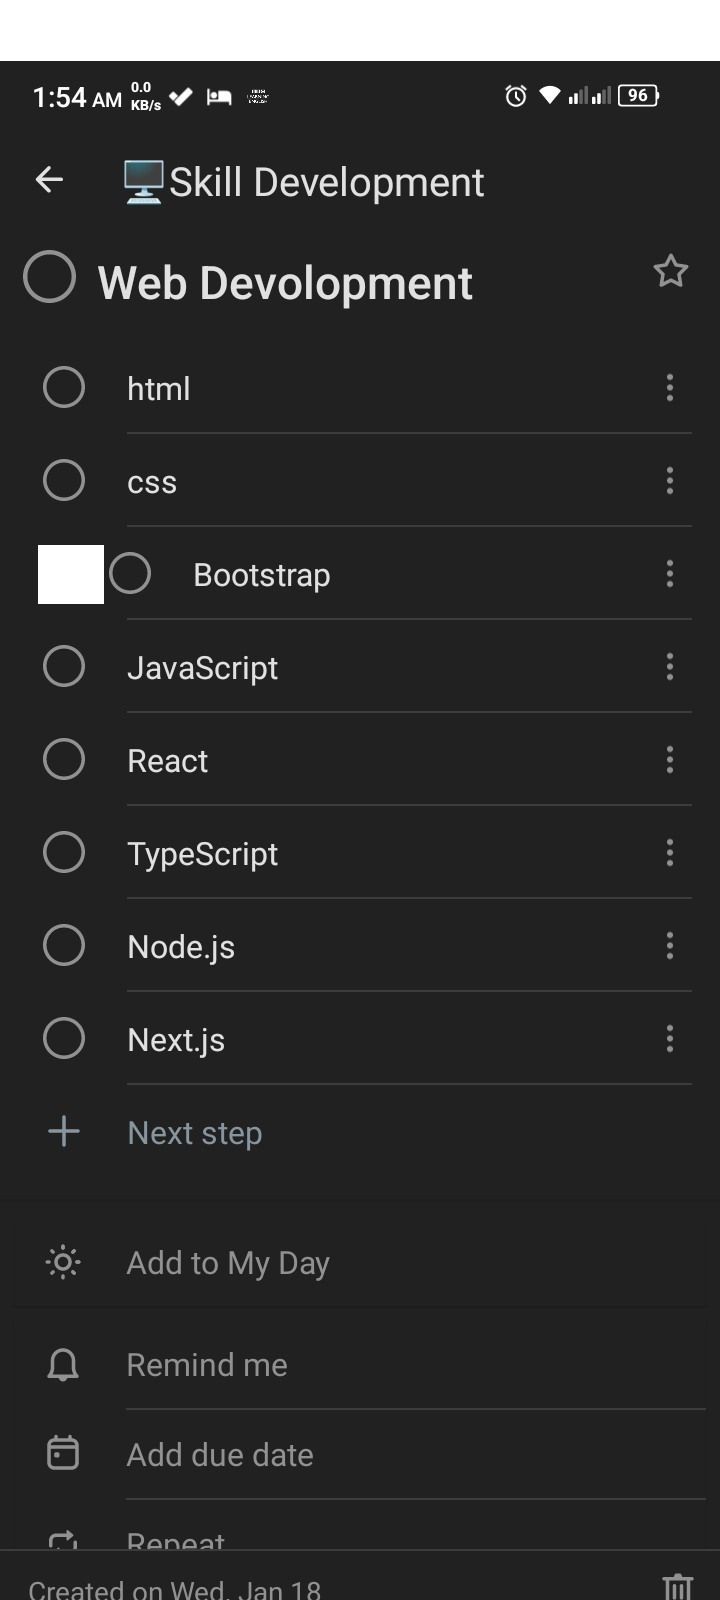Viewport: 720px width, 1600px height.
Task: Tap the back arrow
Action: pyautogui.click(x=49, y=180)
